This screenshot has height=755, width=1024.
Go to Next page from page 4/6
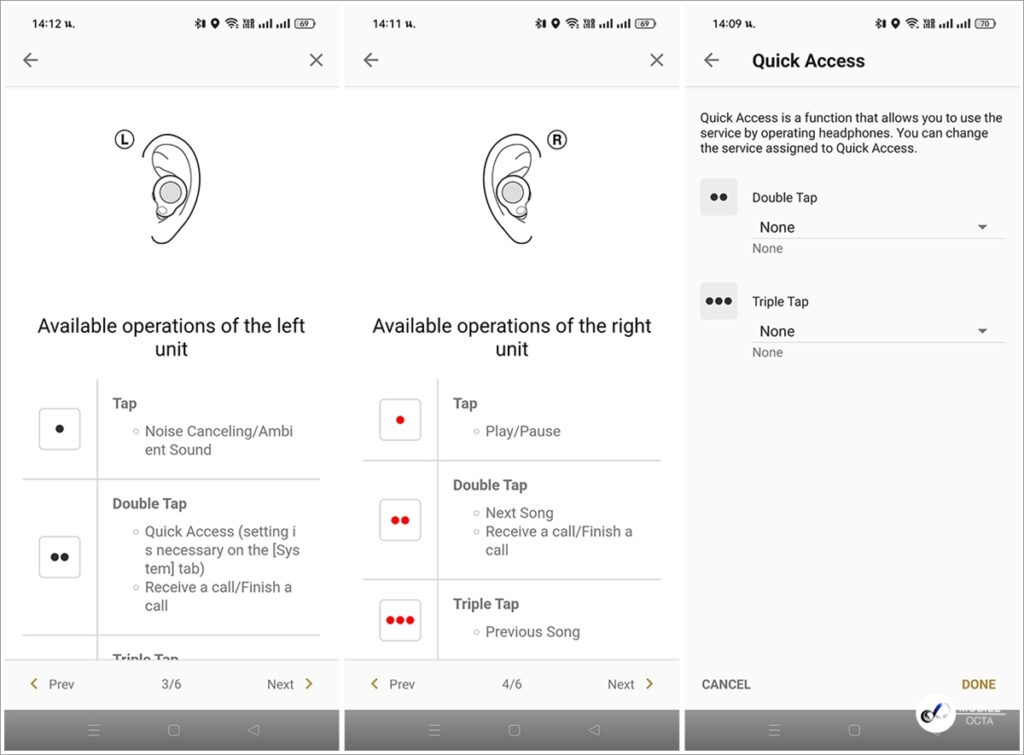pos(631,684)
